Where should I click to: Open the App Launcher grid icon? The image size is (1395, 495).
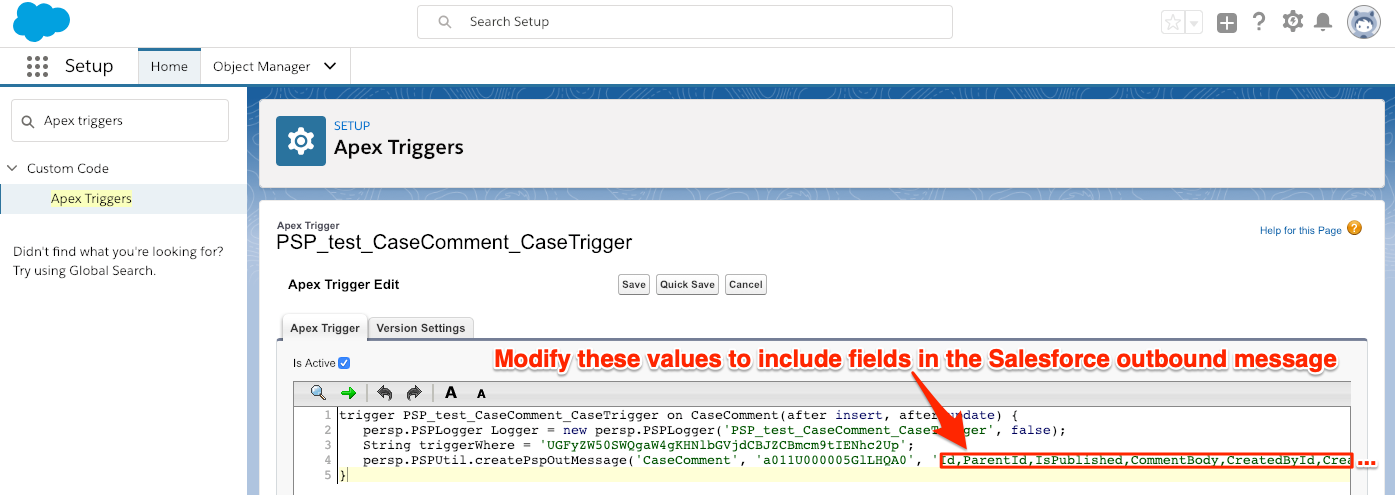point(37,67)
